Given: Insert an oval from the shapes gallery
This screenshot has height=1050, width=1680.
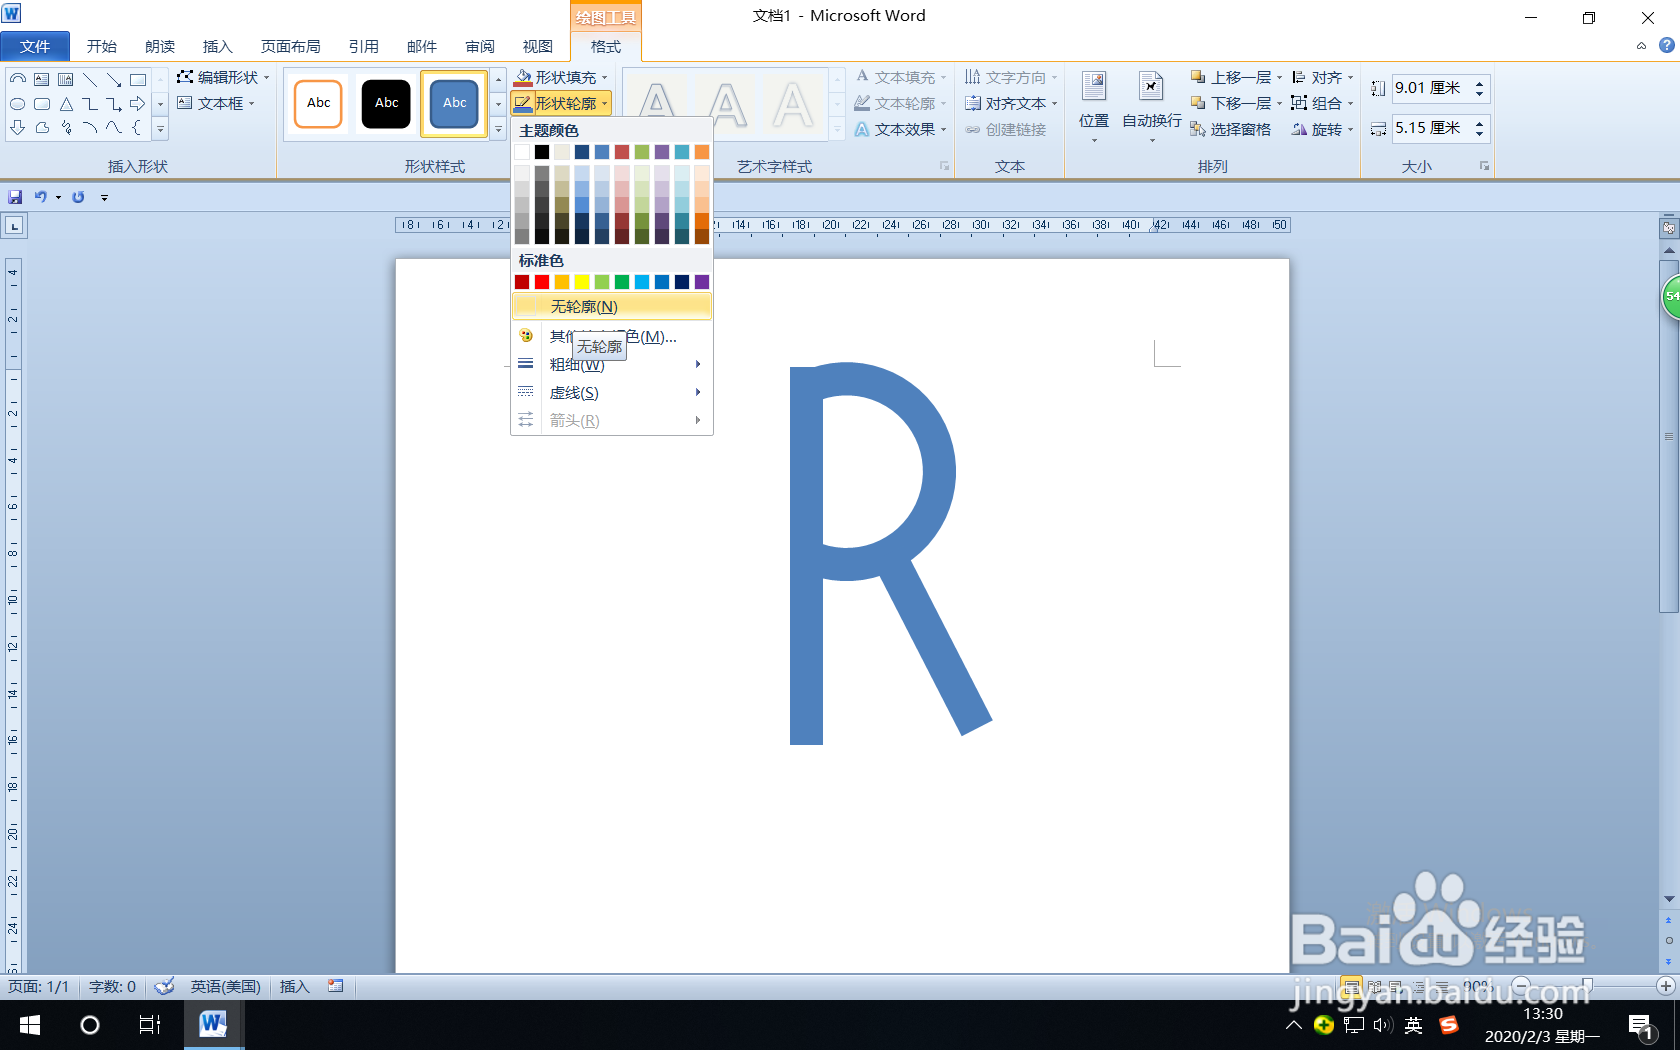Looking at the screenshot, I should click(x=17, y=103).
